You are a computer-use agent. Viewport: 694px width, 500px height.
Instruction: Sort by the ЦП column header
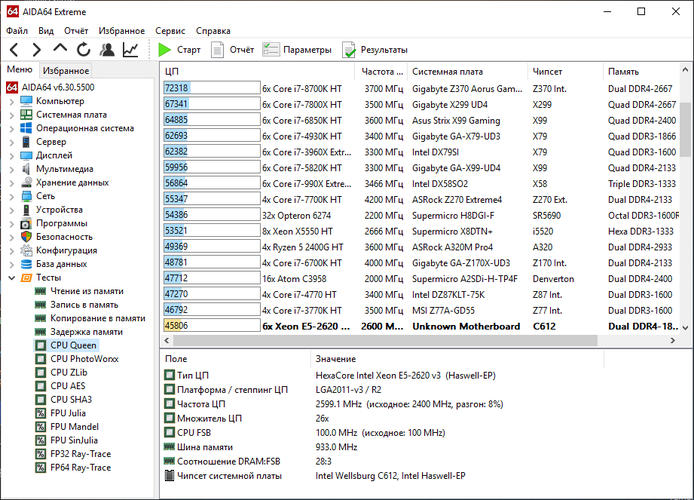[x=258, y=72]
